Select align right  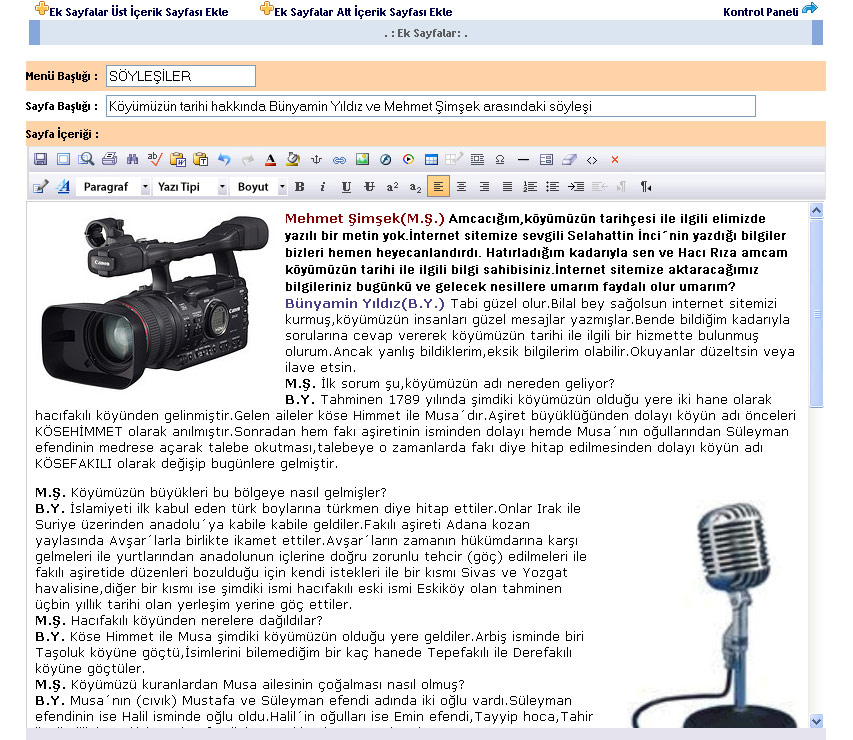(x=484, y=187)
